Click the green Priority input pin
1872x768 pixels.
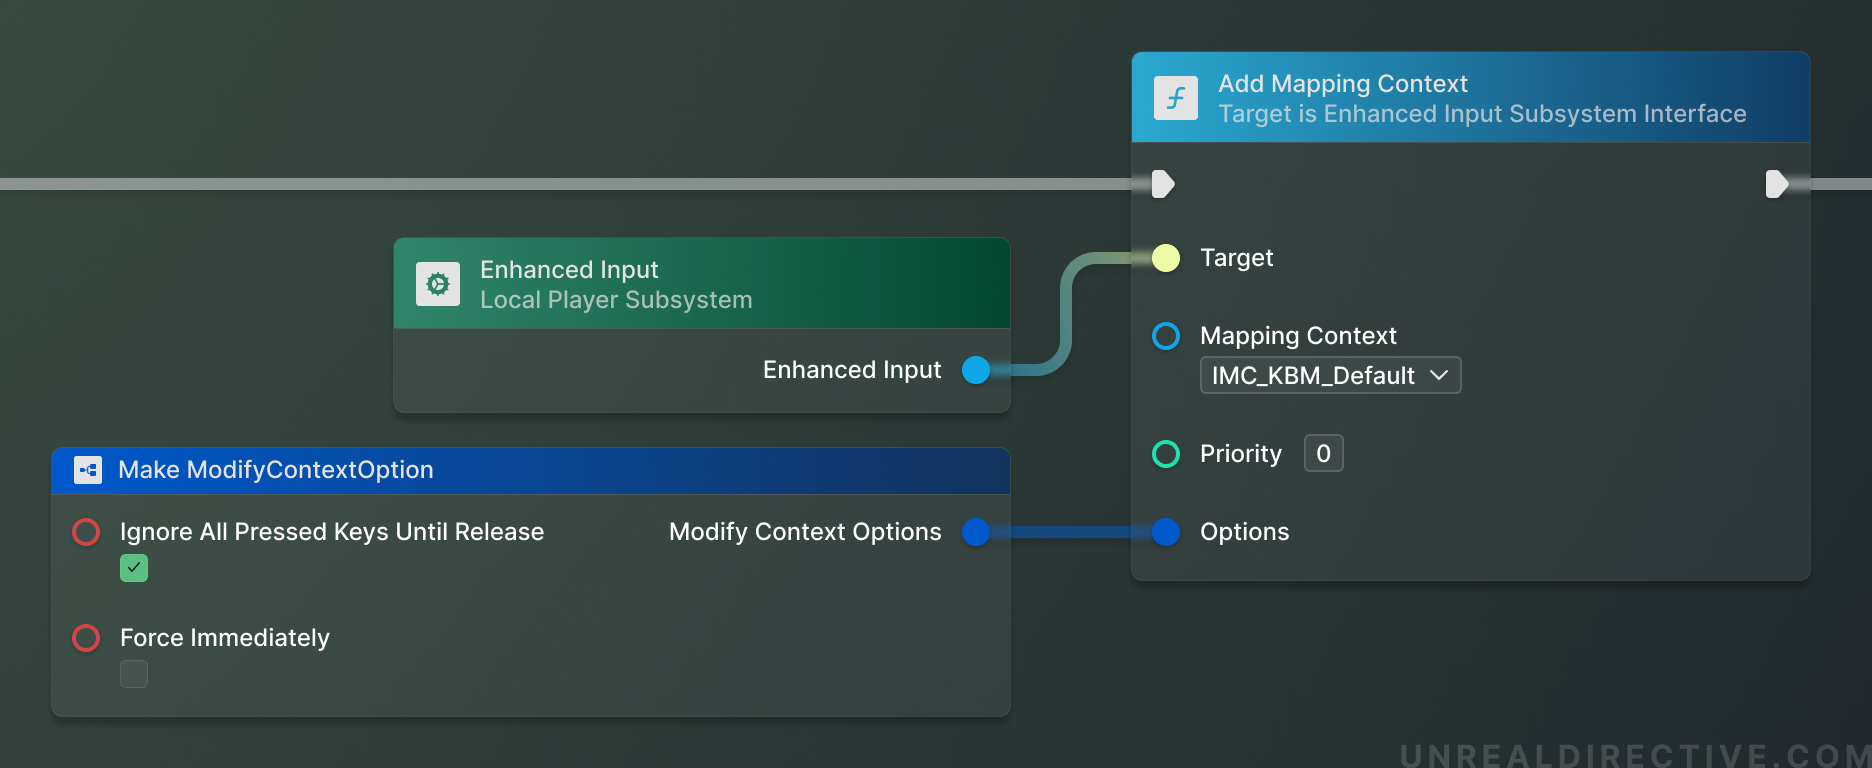point(1166,454)
